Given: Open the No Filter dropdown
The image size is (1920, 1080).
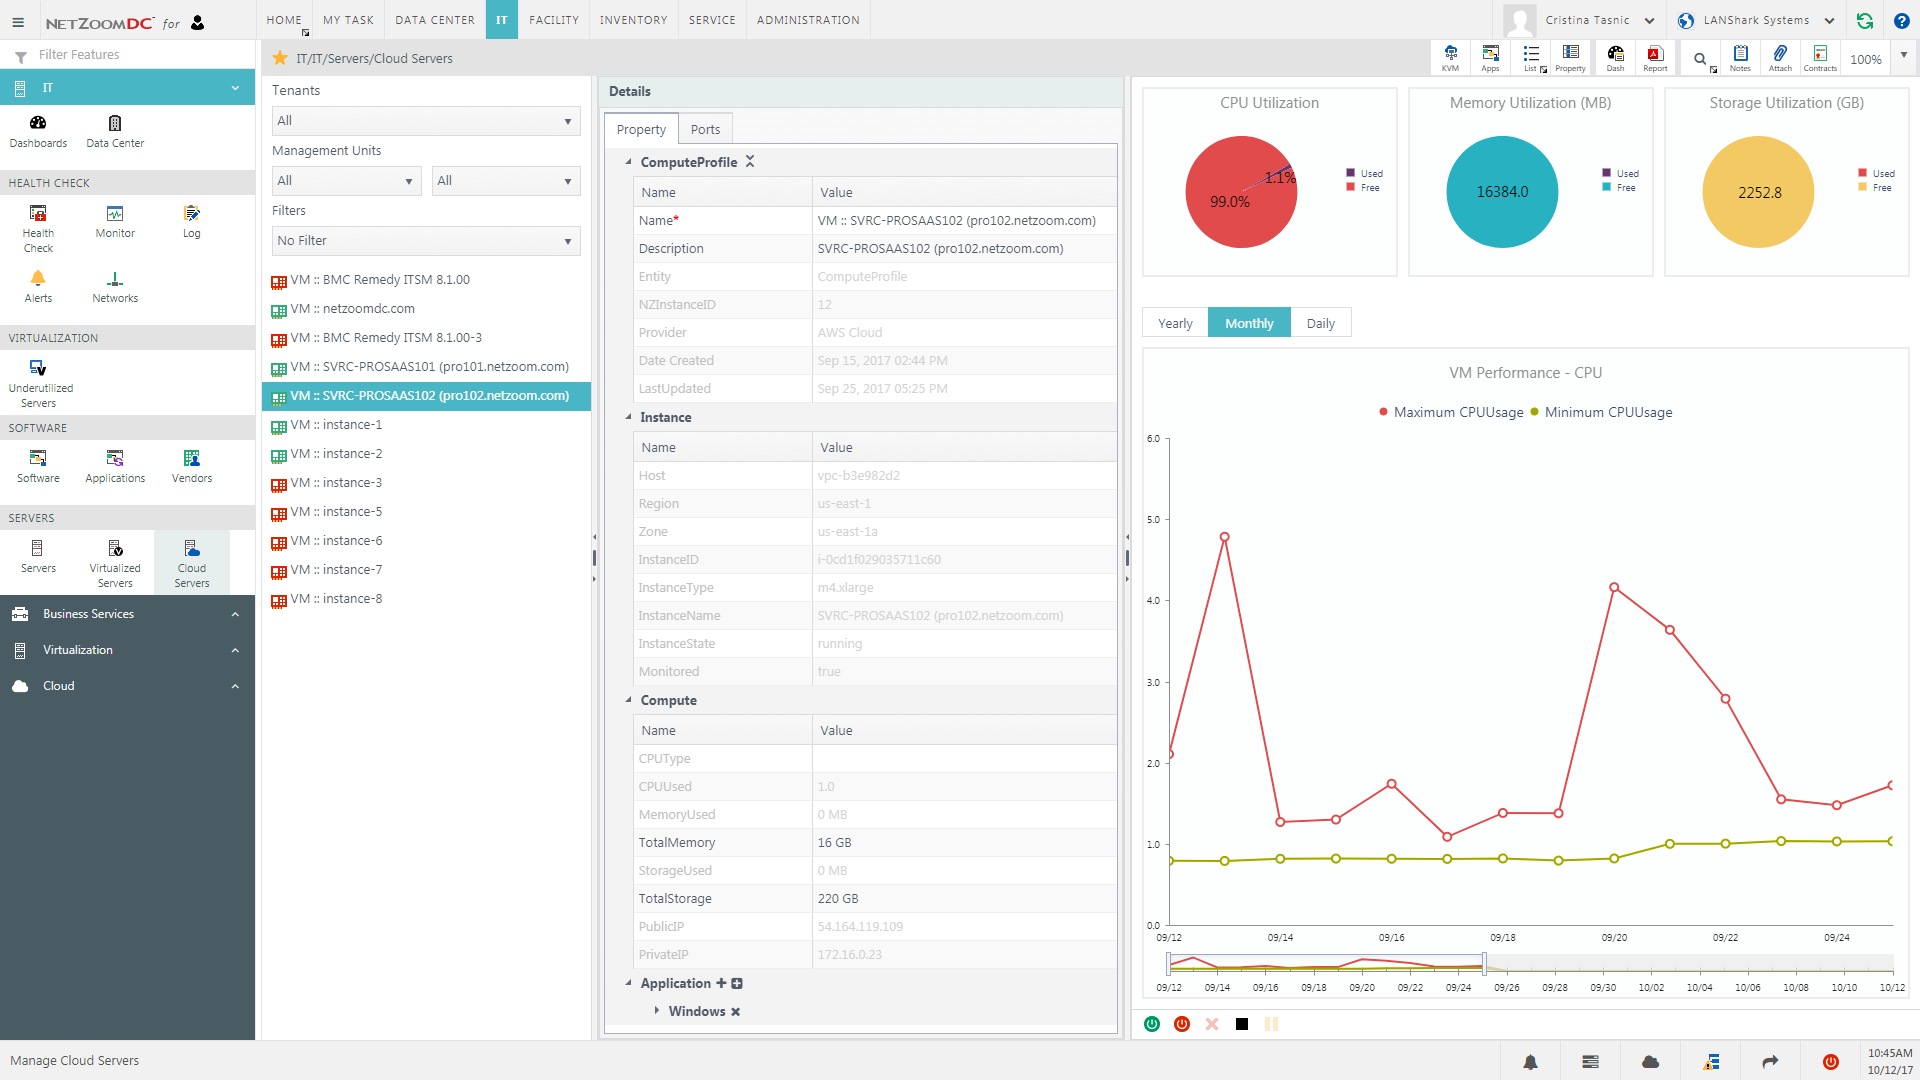Looking at the screenshot, I should [x=426, y=241].
